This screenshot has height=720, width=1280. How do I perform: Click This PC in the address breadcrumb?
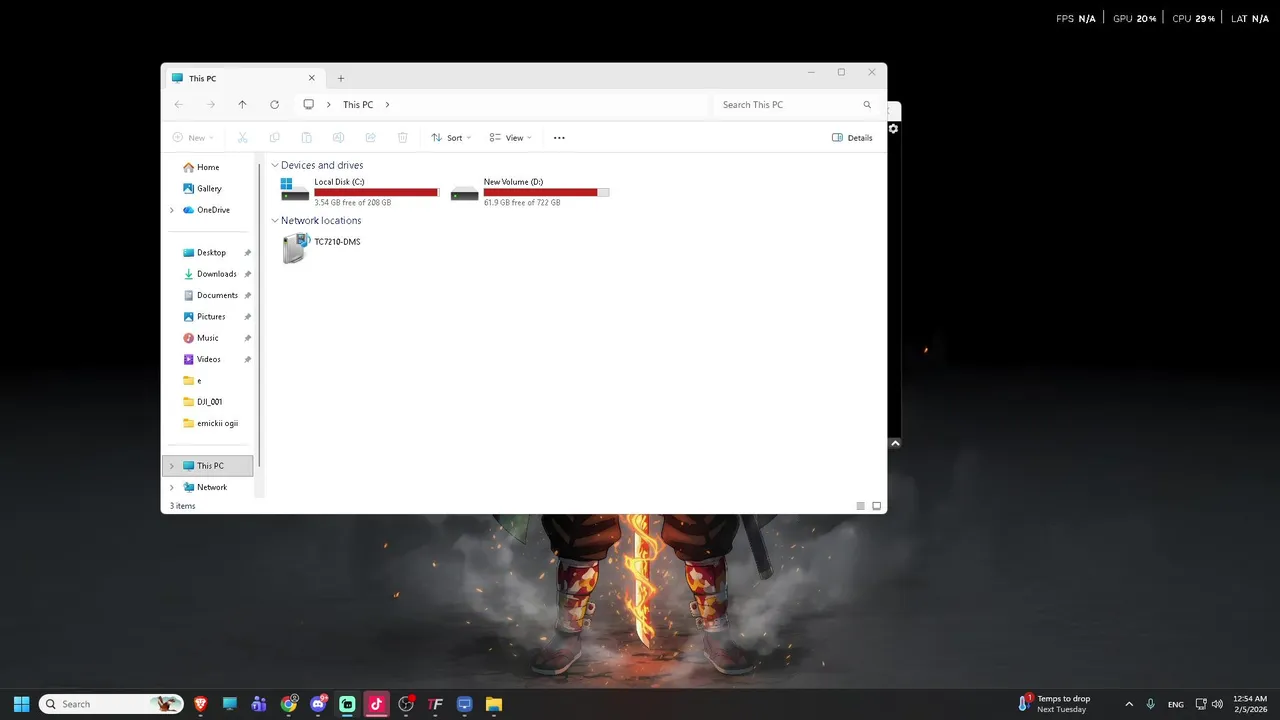[358, 104]
